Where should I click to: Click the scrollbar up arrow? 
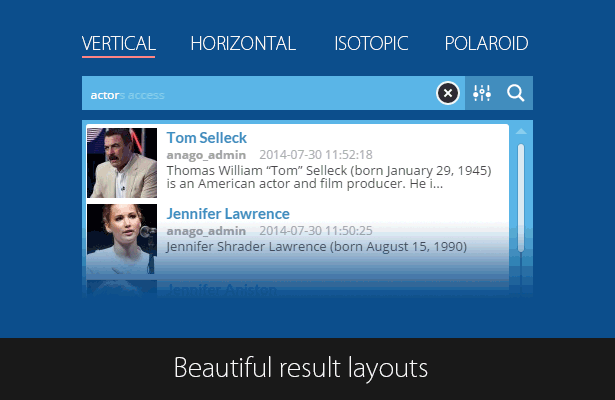[x=521, y=131]
